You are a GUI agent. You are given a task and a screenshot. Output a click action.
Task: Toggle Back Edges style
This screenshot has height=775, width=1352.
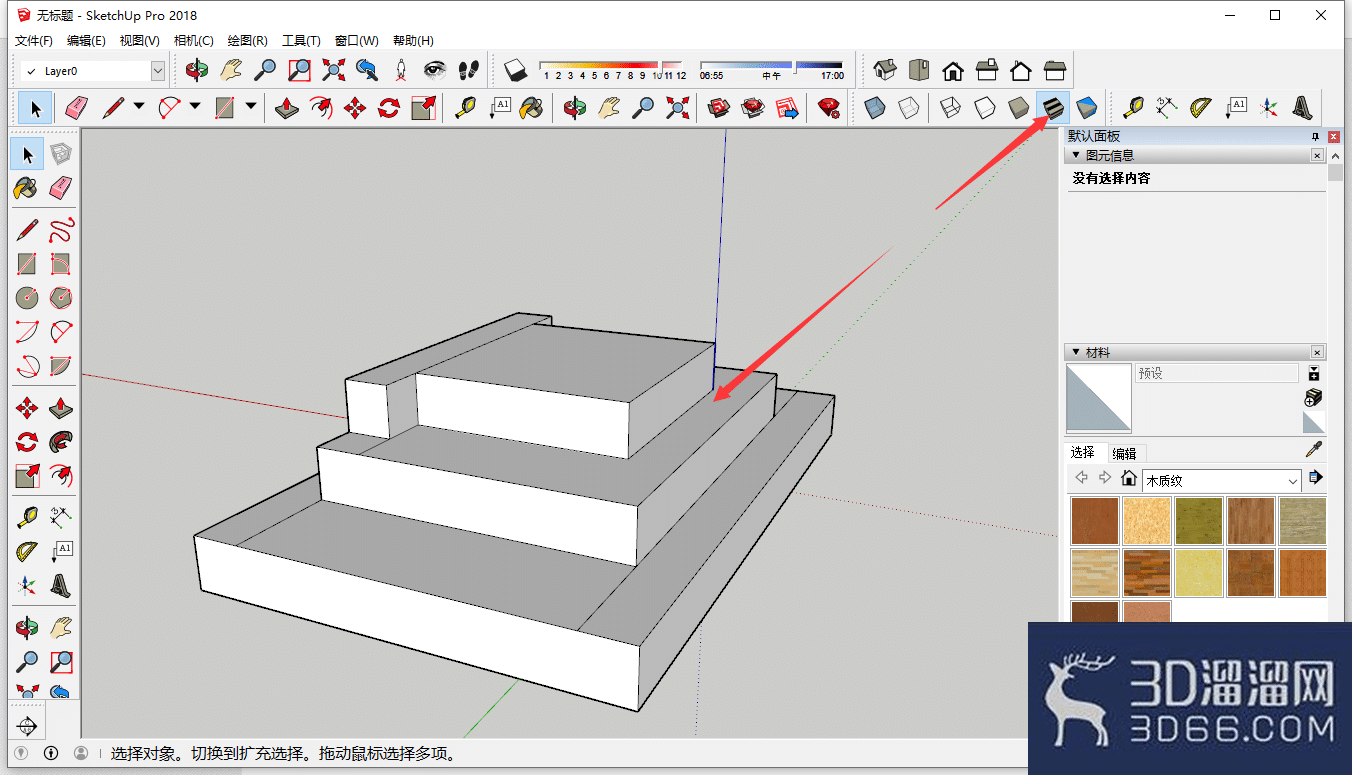pos(909,107)
